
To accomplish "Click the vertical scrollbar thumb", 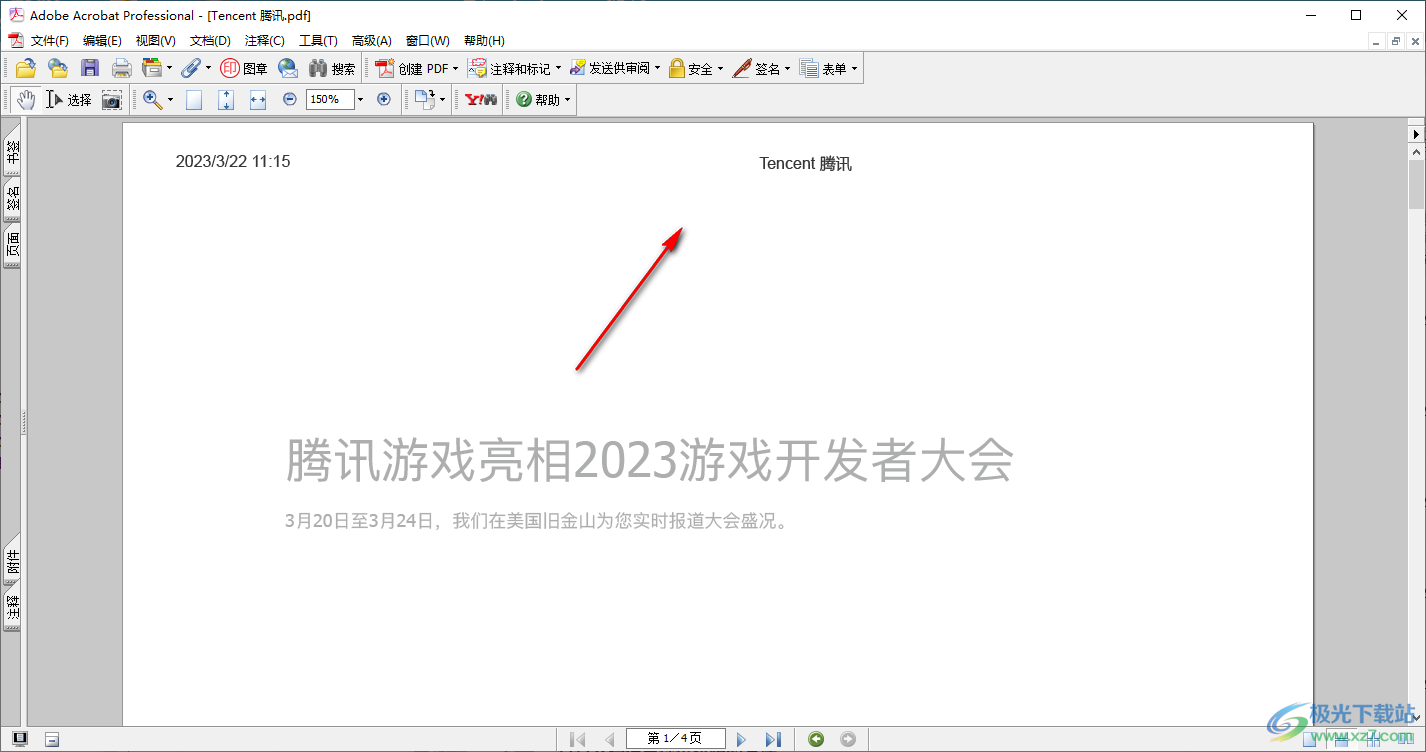I will tap(1416, 185).
